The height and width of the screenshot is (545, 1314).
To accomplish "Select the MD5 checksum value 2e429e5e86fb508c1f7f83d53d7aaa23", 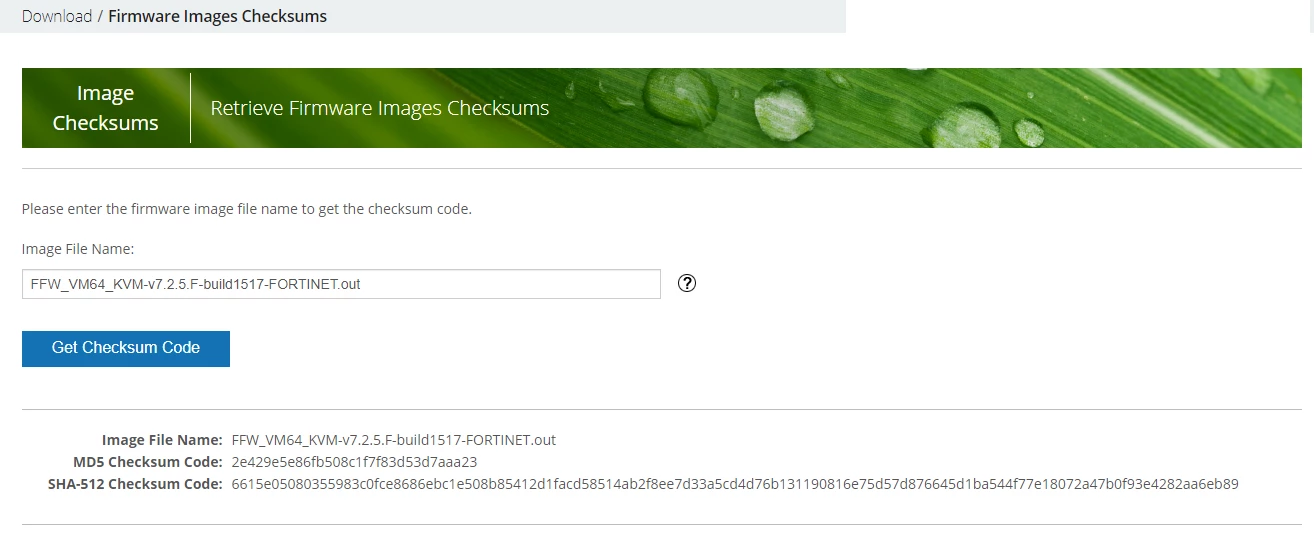I will tap(354, 462).
